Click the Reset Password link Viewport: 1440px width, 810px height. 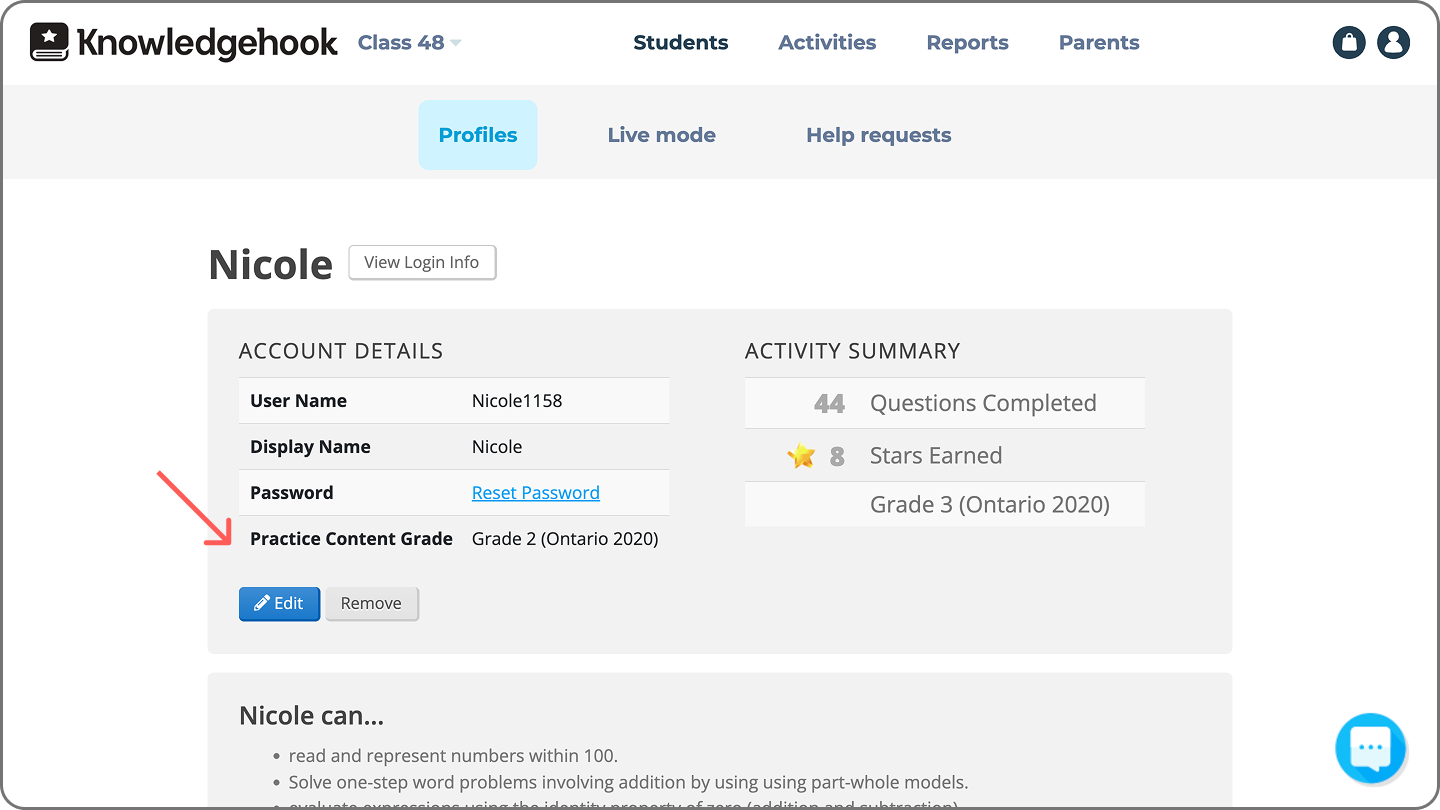pyautogui.click(x=536, y=493)
